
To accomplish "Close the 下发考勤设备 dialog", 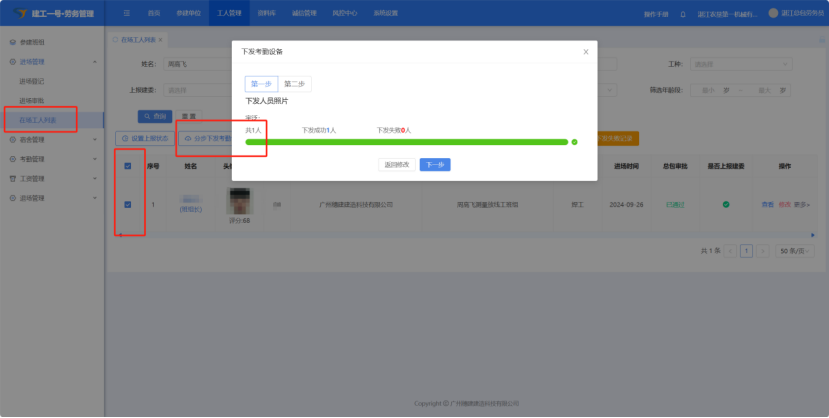I will [x=586, y=51].
